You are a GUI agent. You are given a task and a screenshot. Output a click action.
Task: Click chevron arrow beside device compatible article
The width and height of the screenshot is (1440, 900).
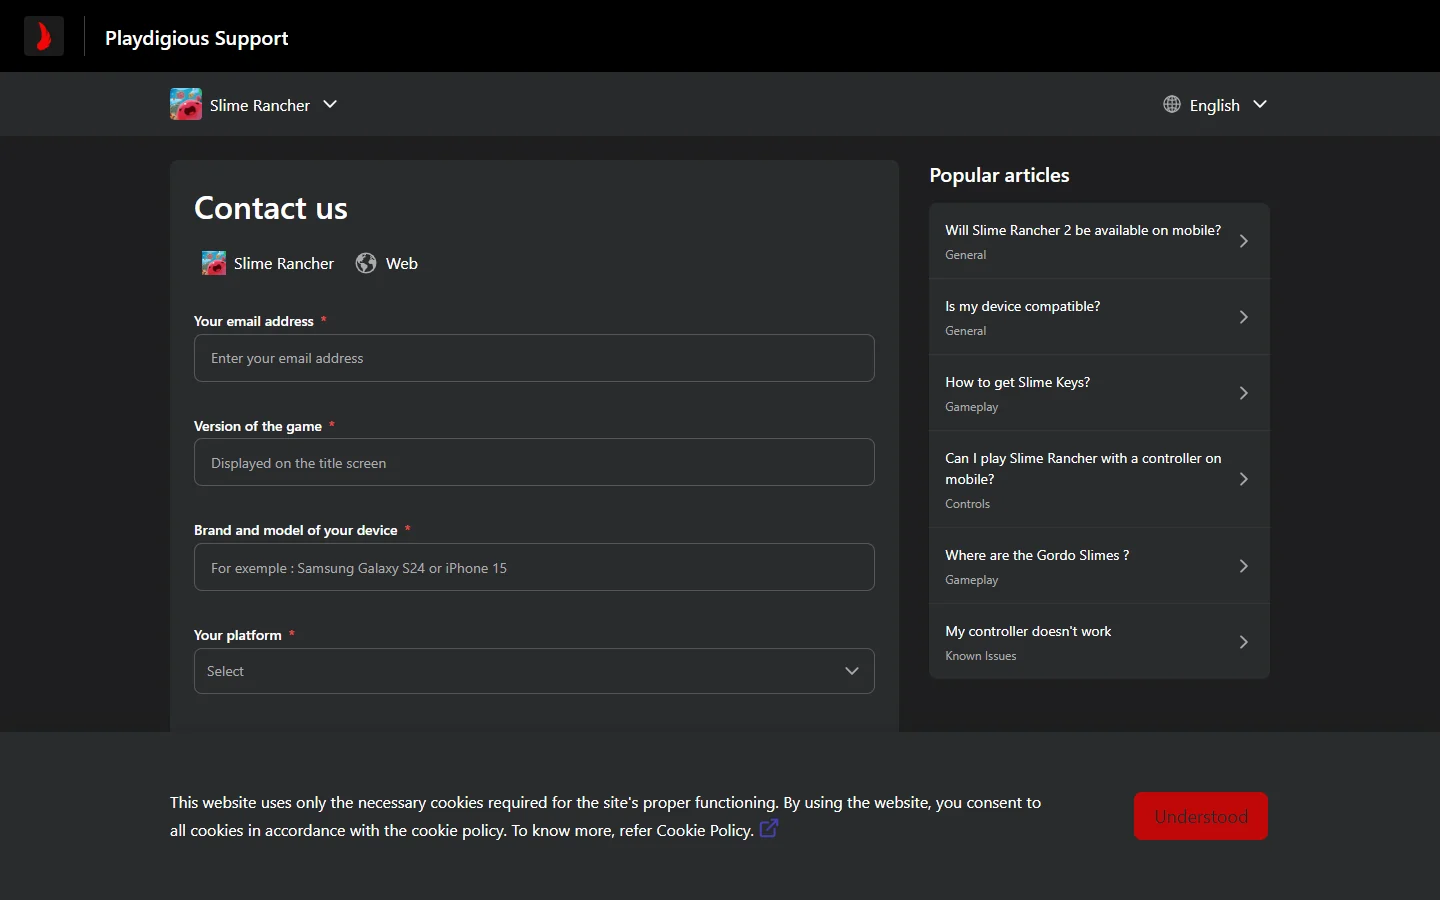pyautogui.click(x=1244, y=317)
